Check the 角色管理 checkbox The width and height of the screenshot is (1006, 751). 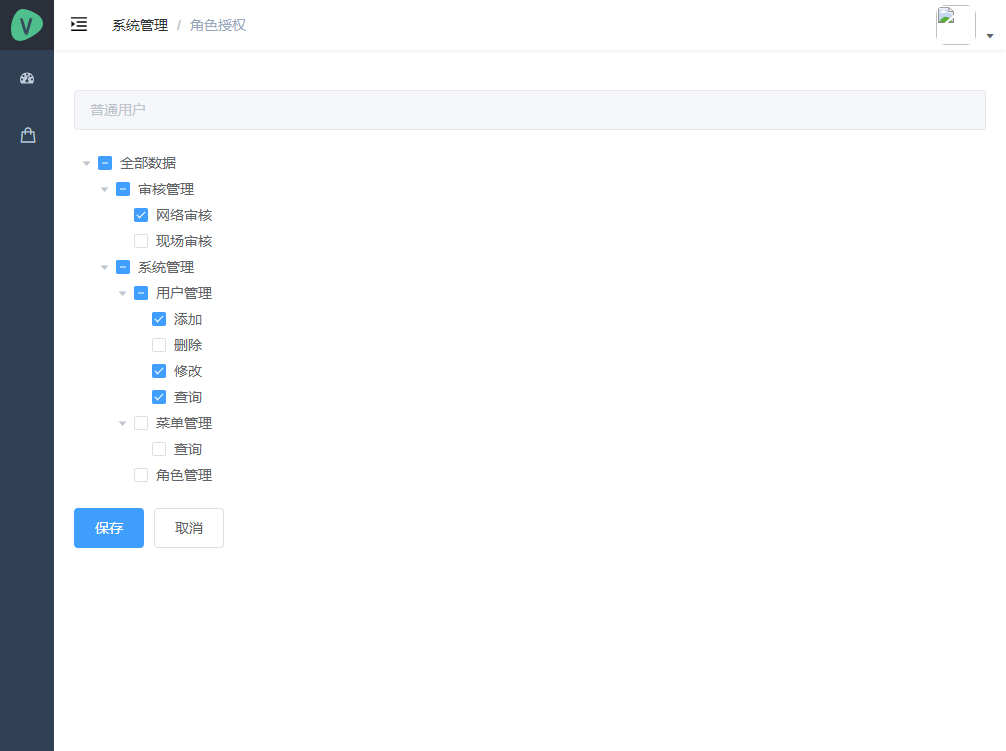point(141,475)
